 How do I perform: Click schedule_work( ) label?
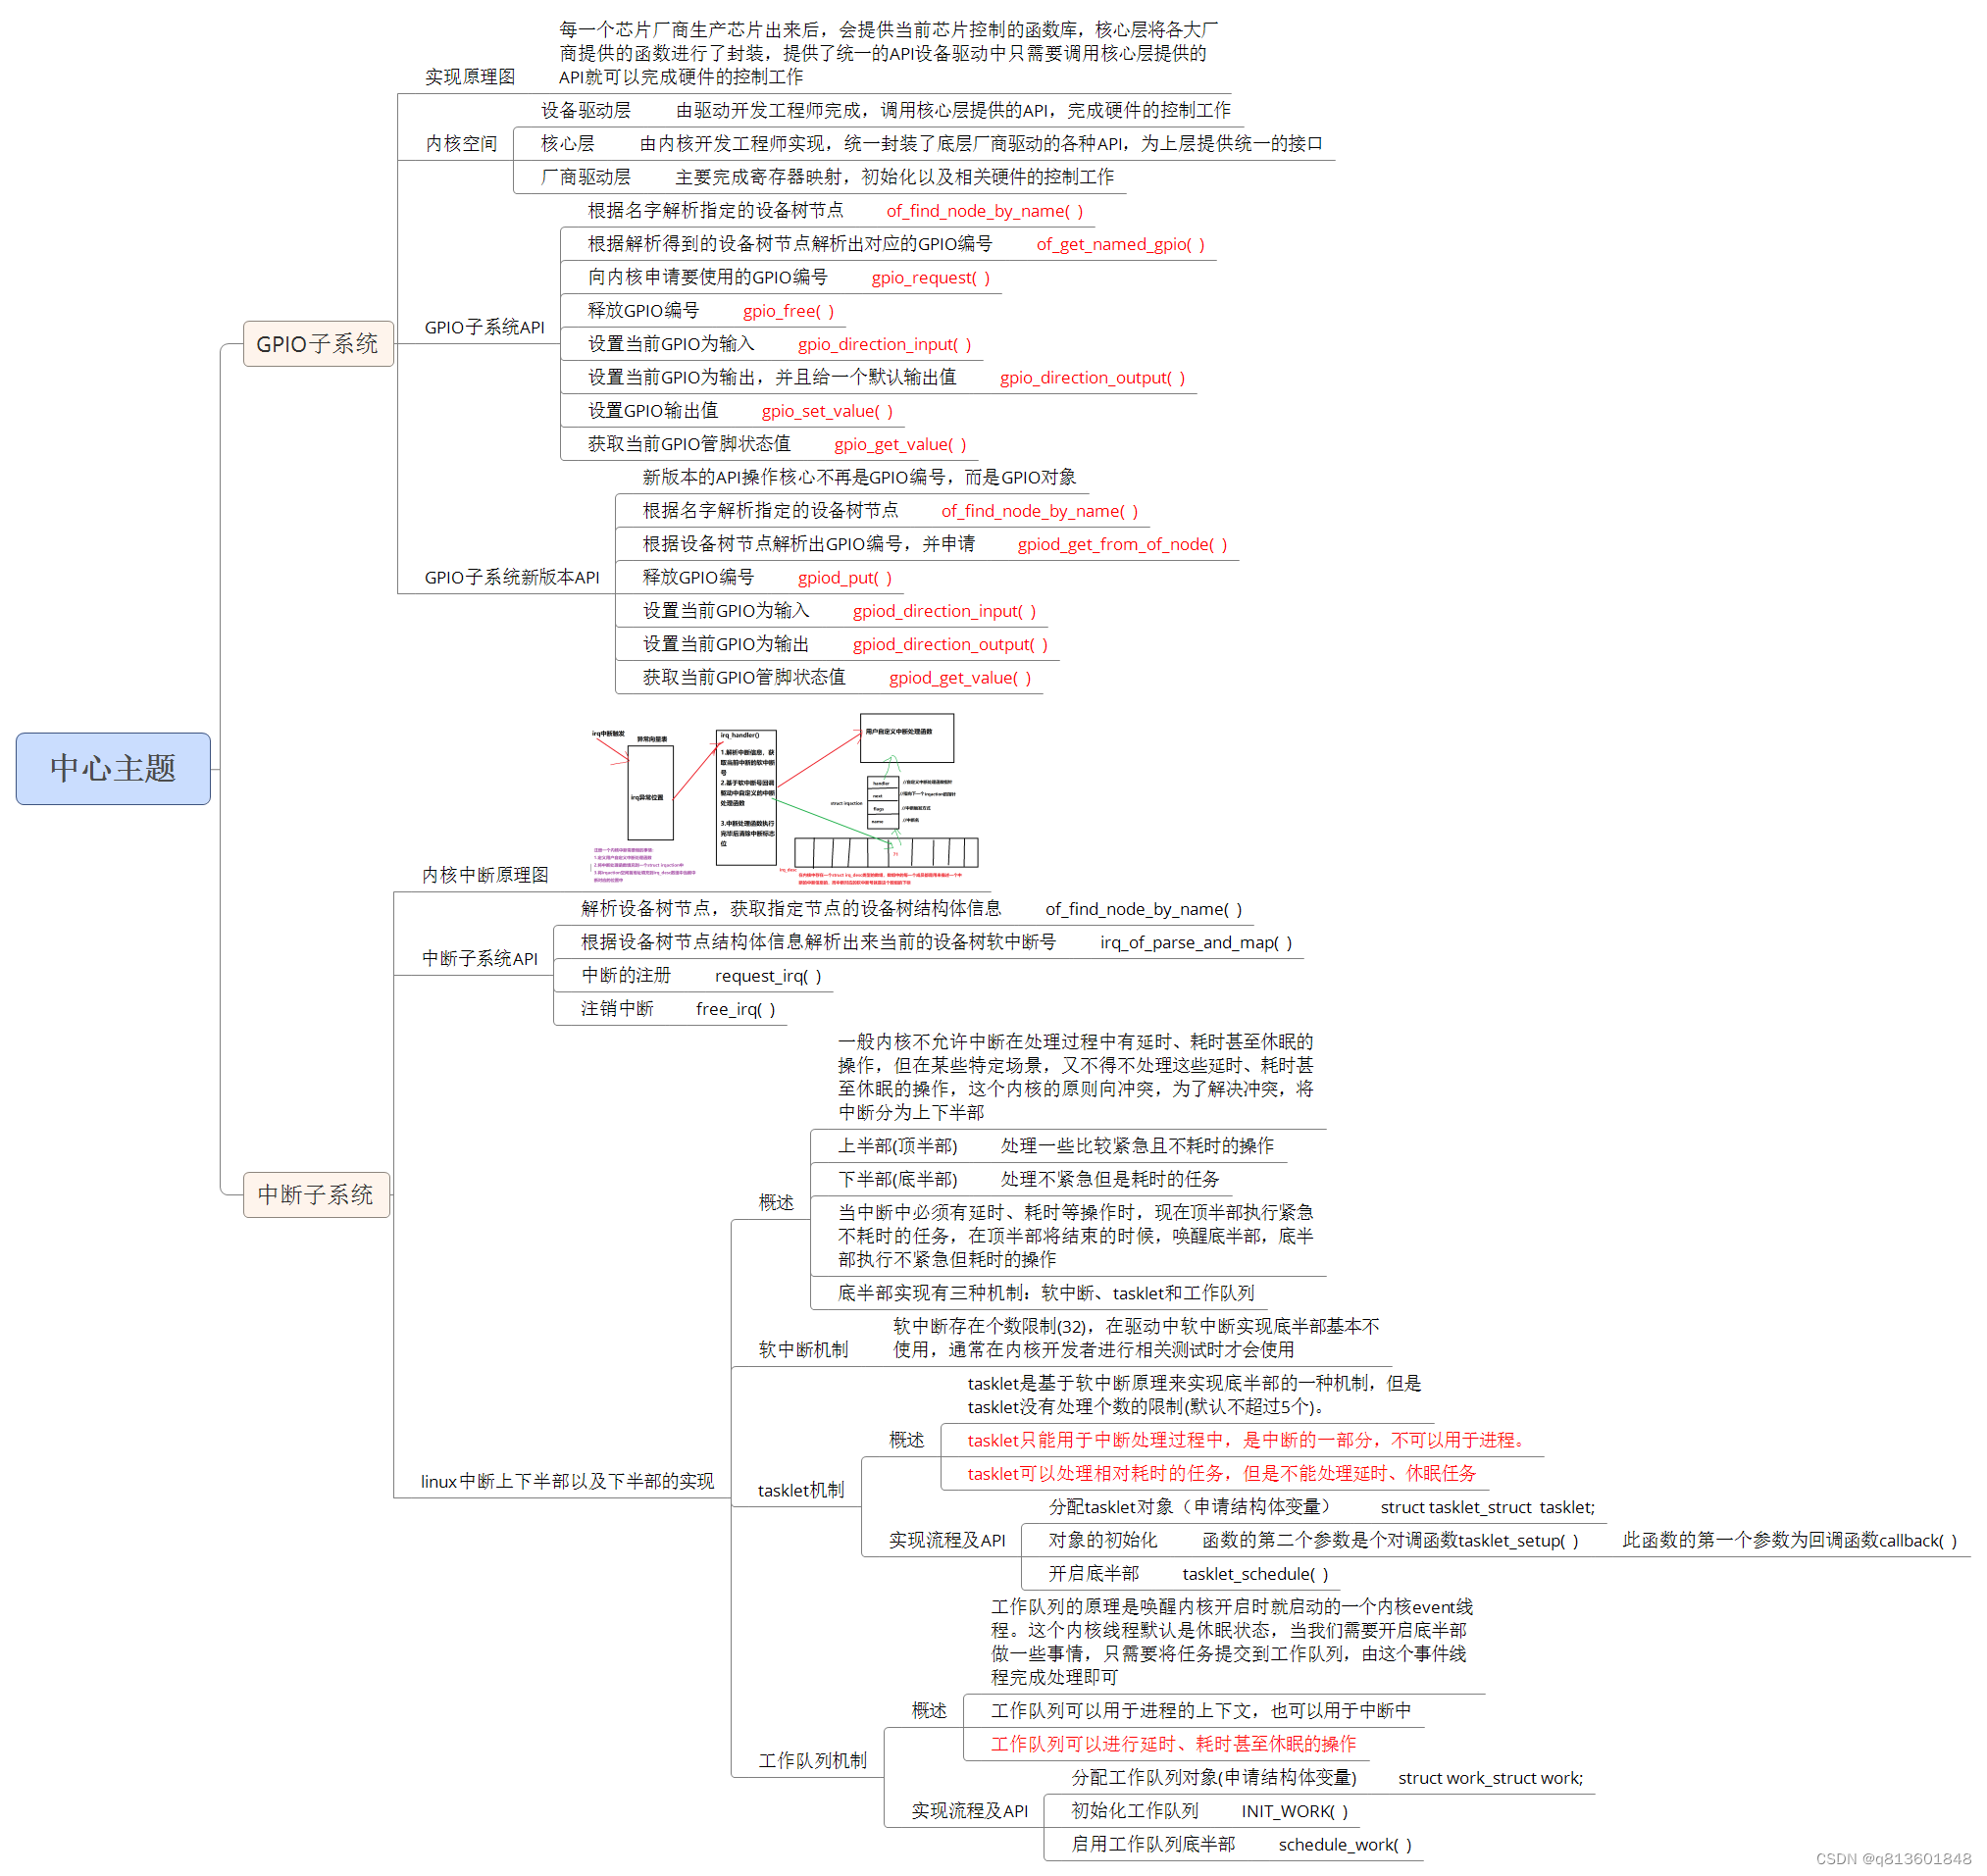(x=1345, y=1844)
